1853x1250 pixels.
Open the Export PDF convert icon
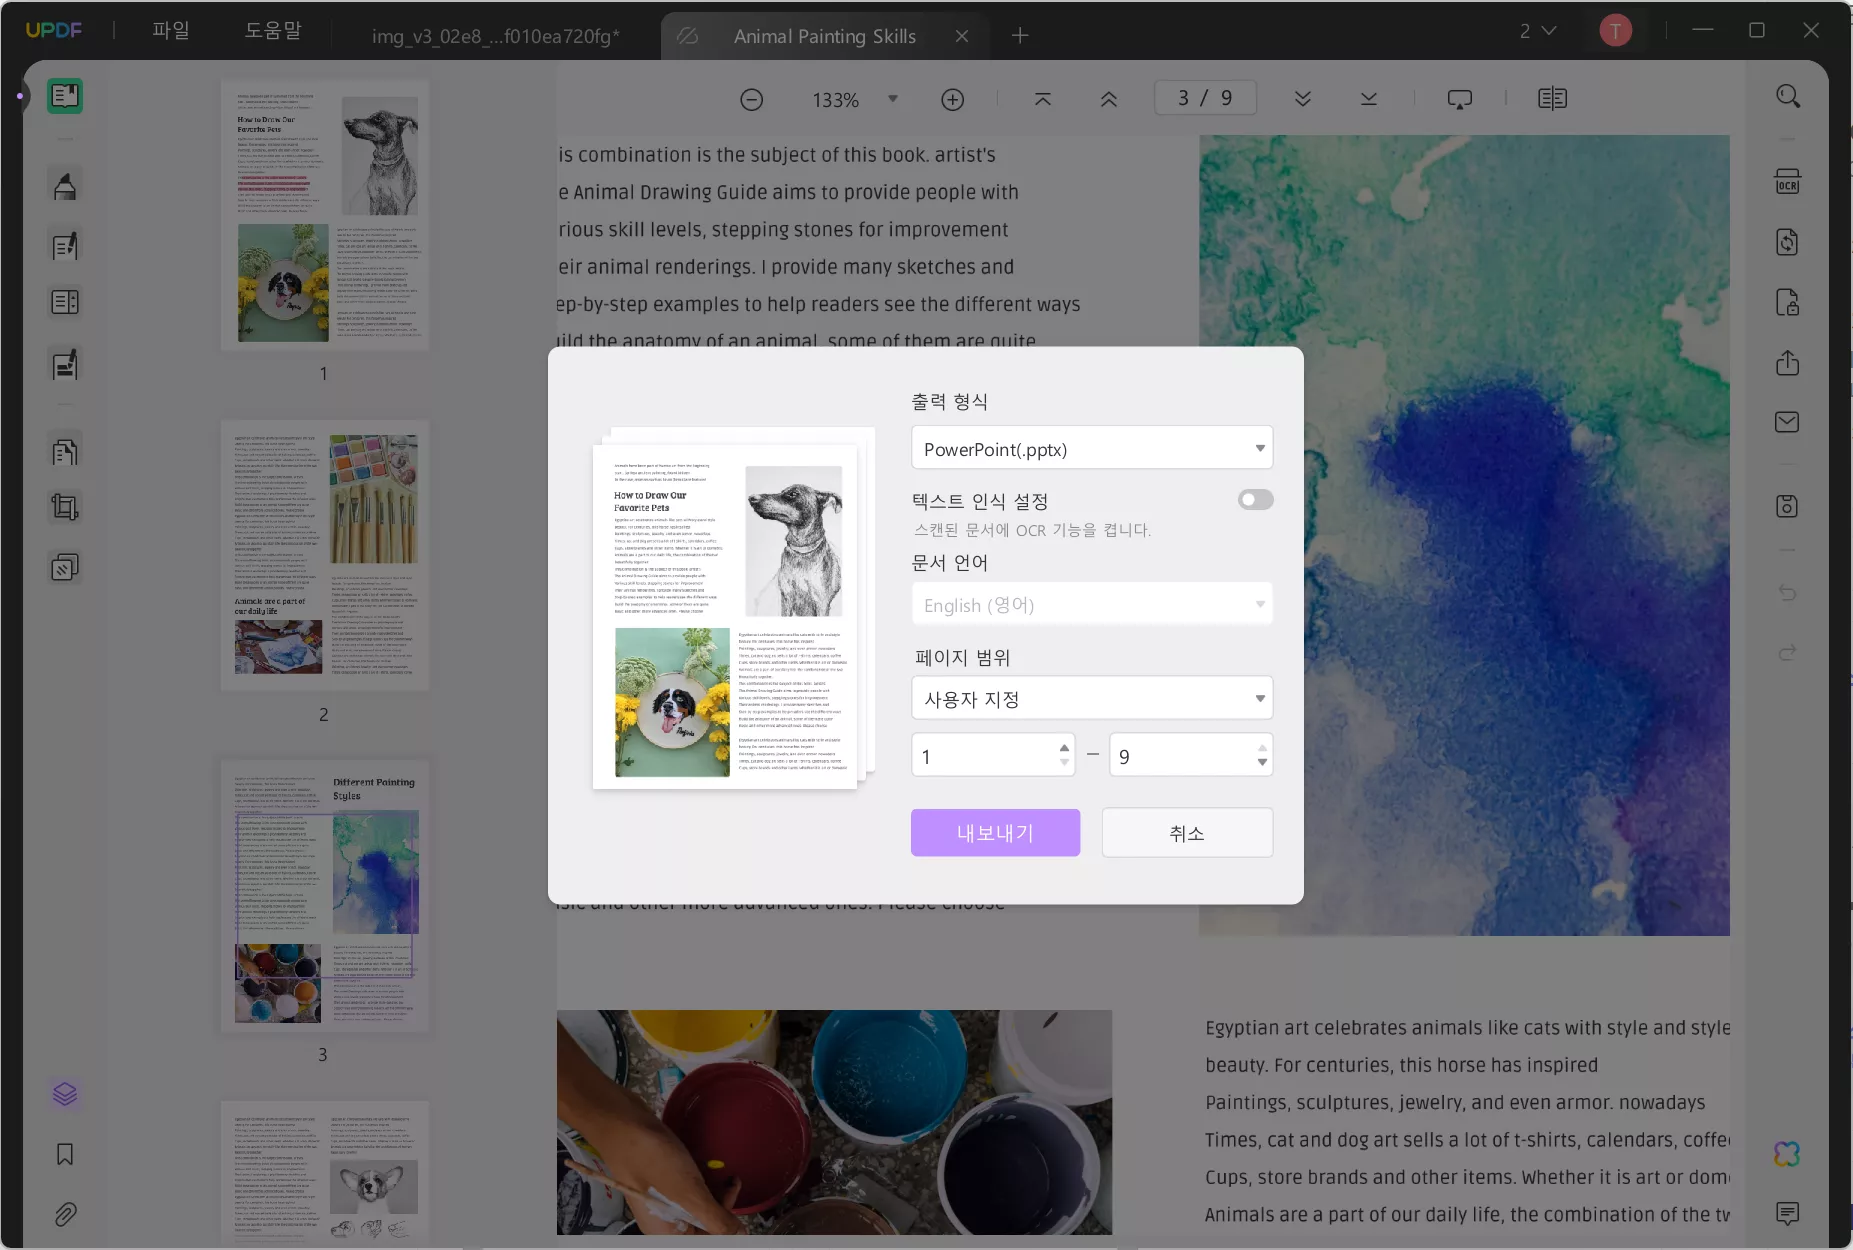[x=1787, y=242]
